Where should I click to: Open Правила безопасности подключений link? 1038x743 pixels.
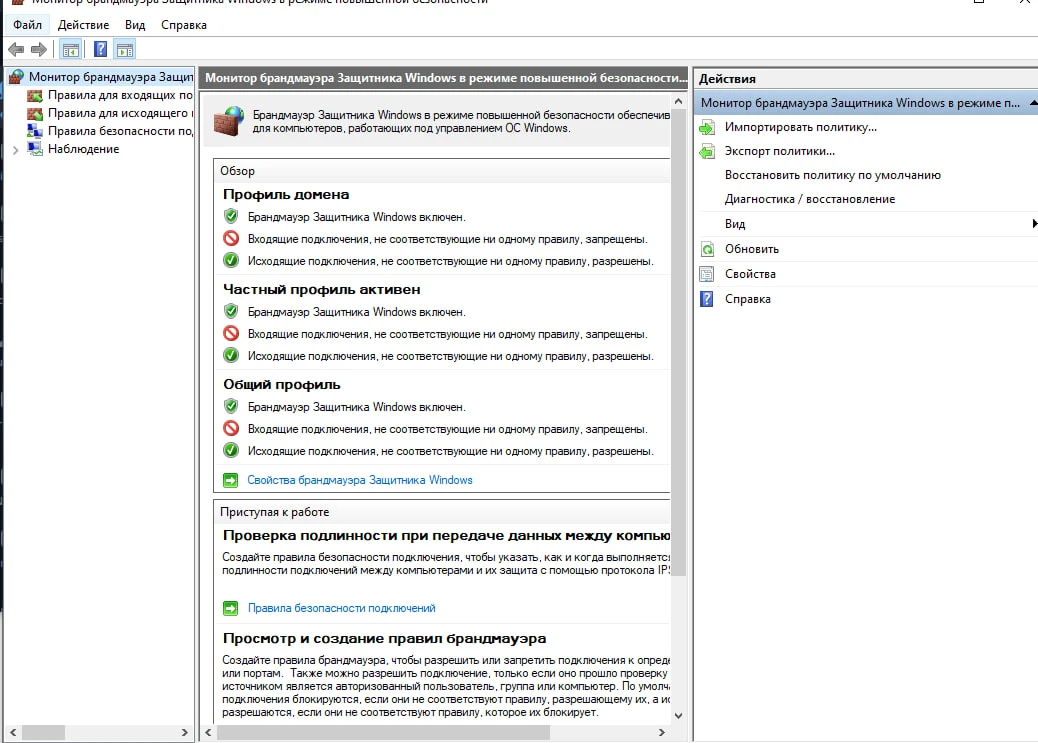(x=342, y=608)
